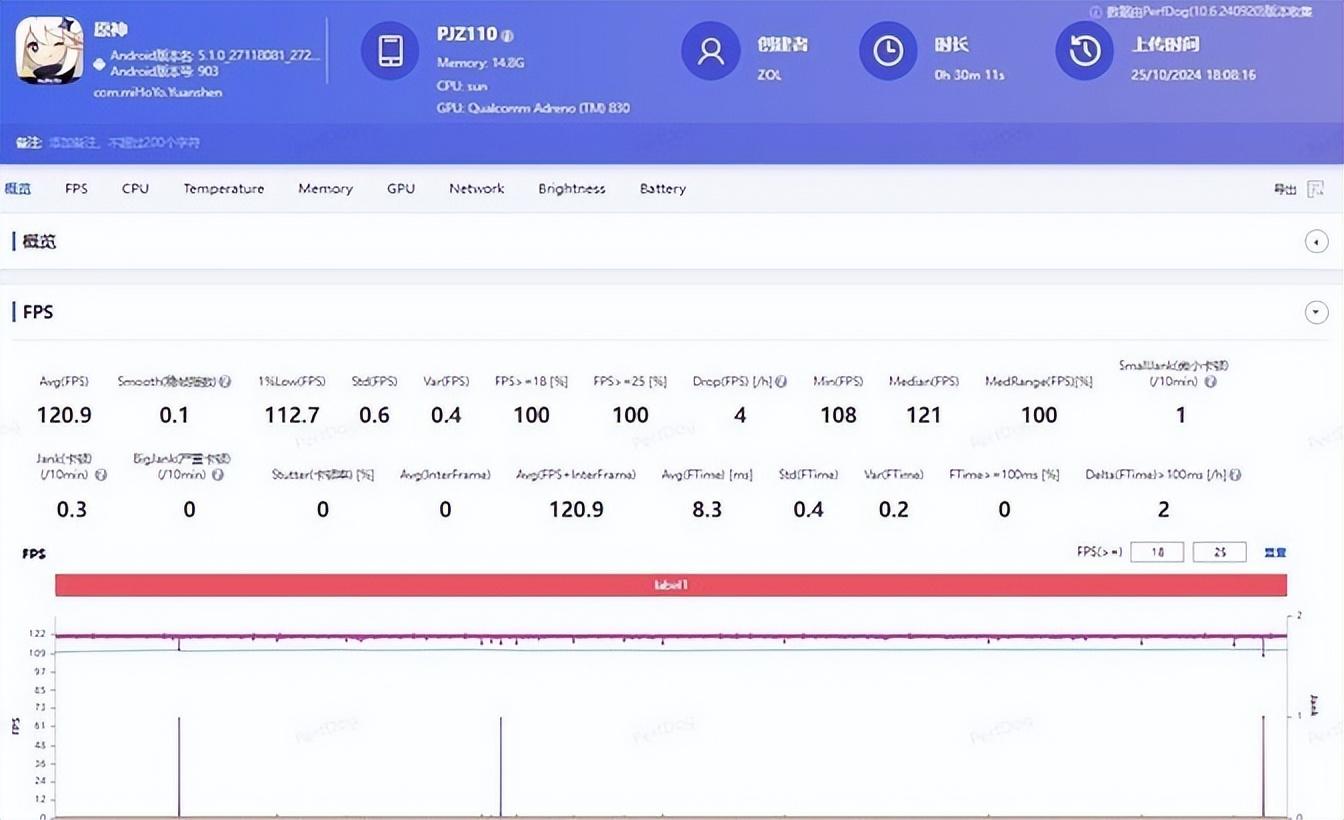1344x820 pixels.
Task: Collapse the FPS section with its chevron
Action: click(x=1316, y=313)
